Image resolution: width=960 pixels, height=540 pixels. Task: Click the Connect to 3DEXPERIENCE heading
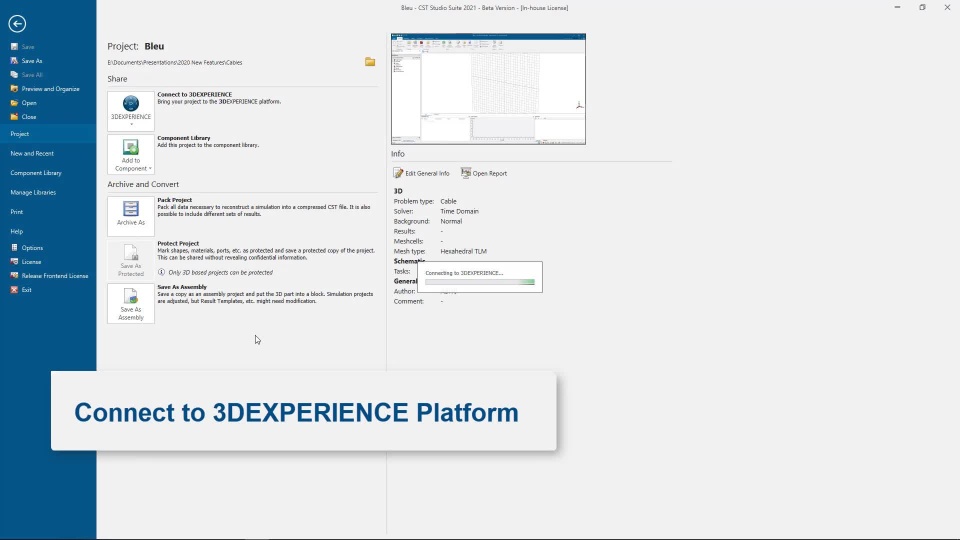pos(195,94)
